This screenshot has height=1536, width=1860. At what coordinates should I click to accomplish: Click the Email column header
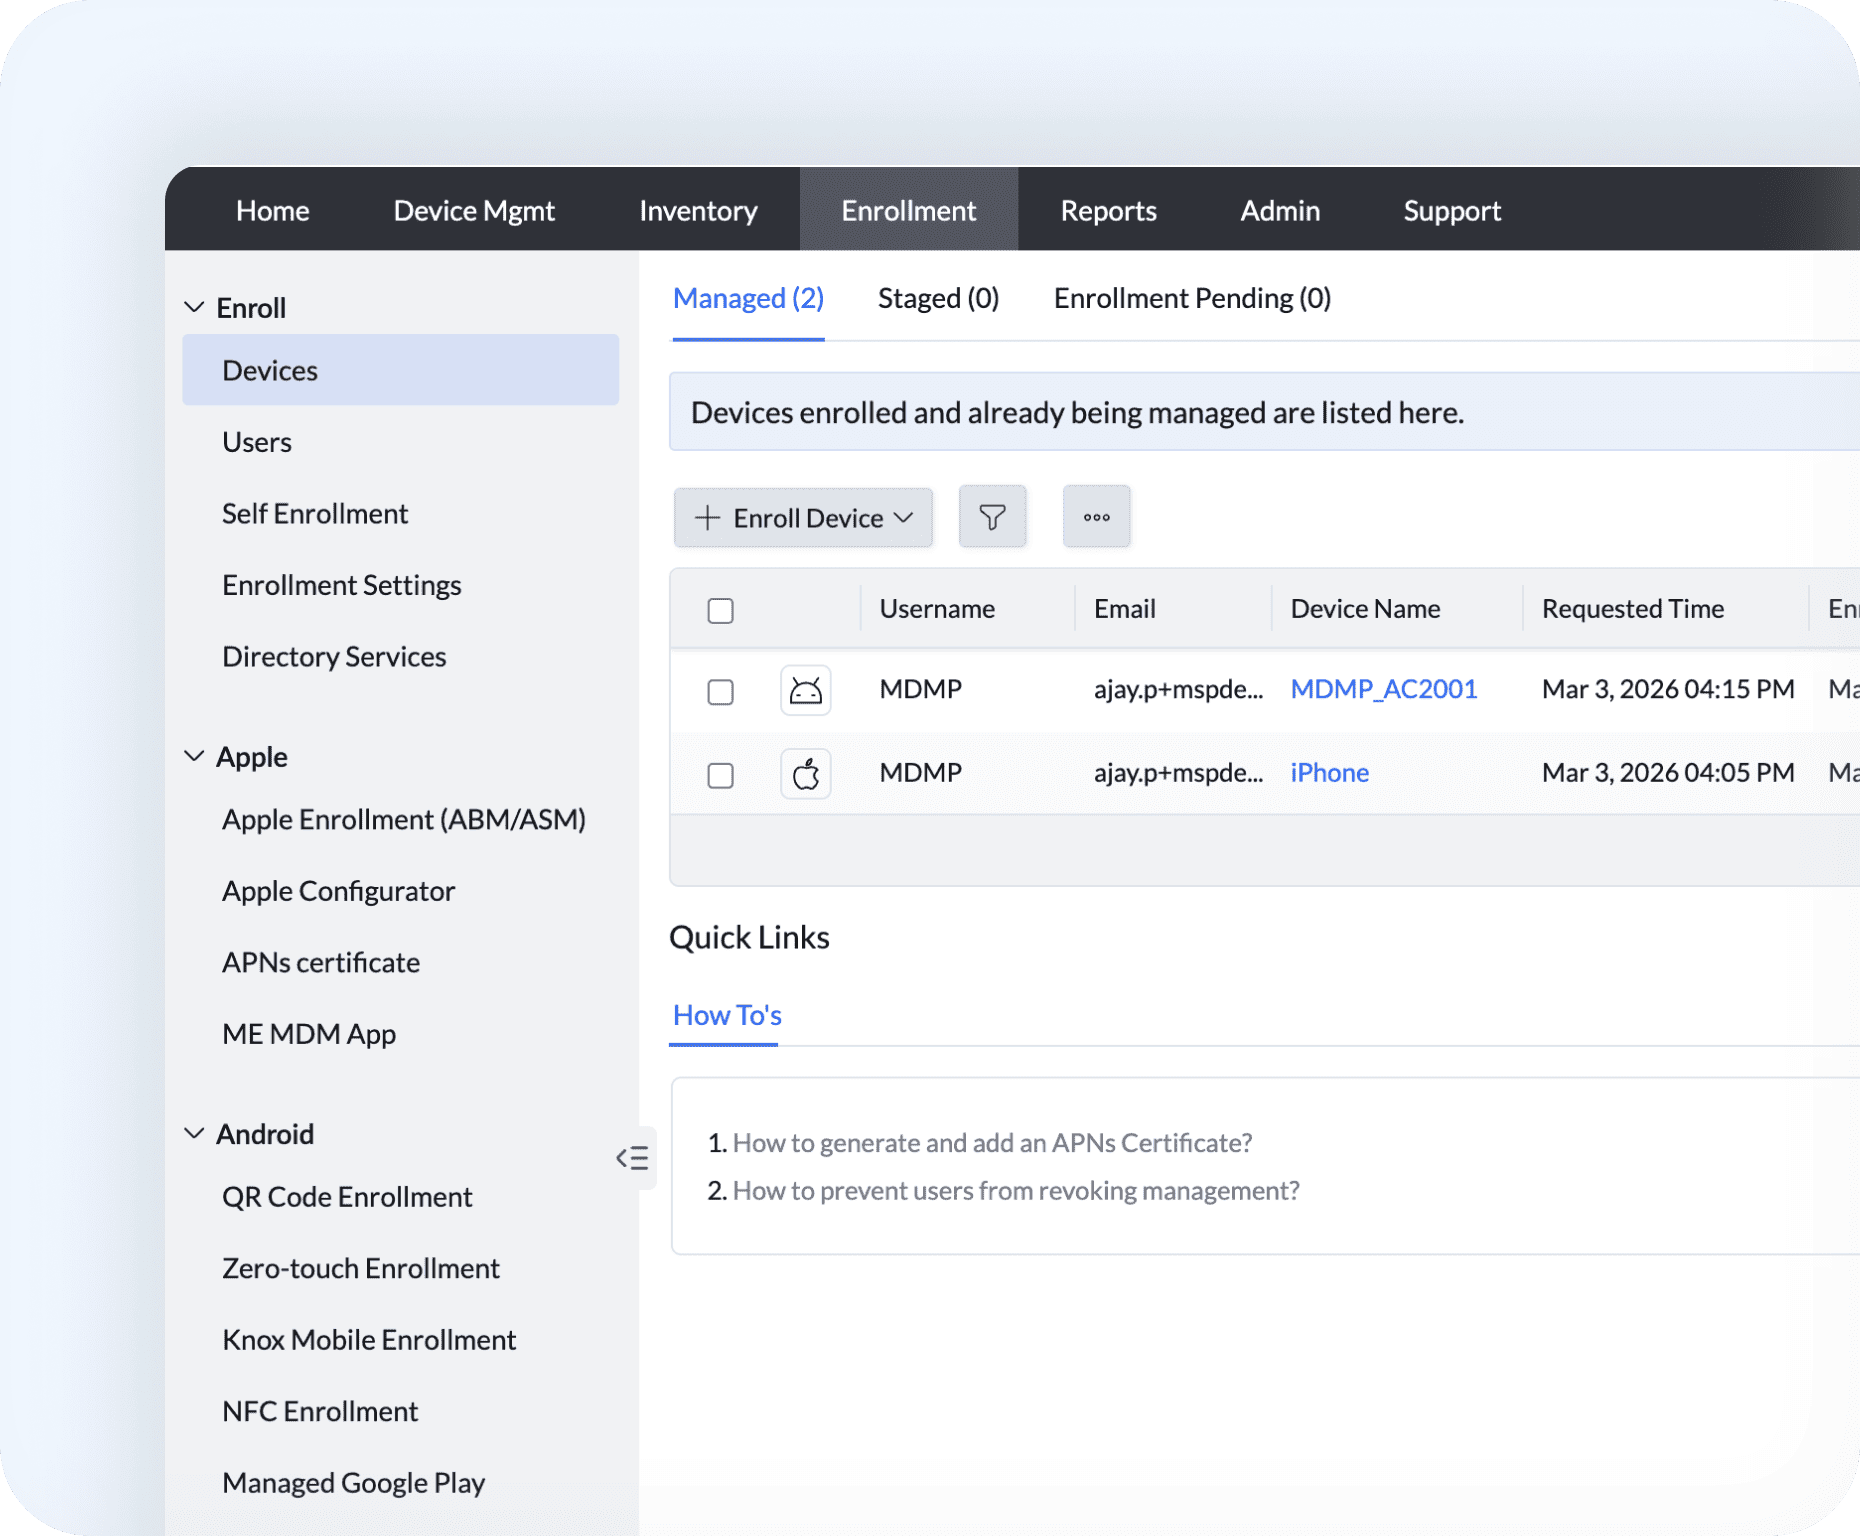pos(1124,608)
